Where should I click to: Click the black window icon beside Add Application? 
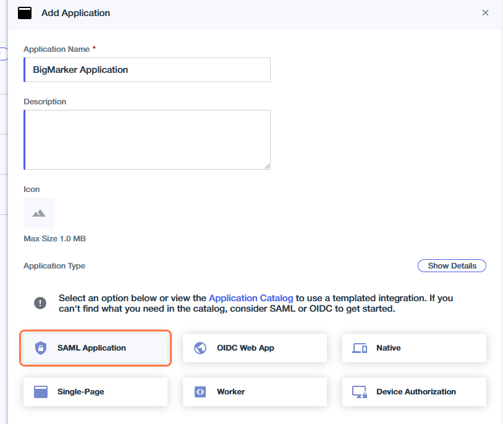click(25, 13)
